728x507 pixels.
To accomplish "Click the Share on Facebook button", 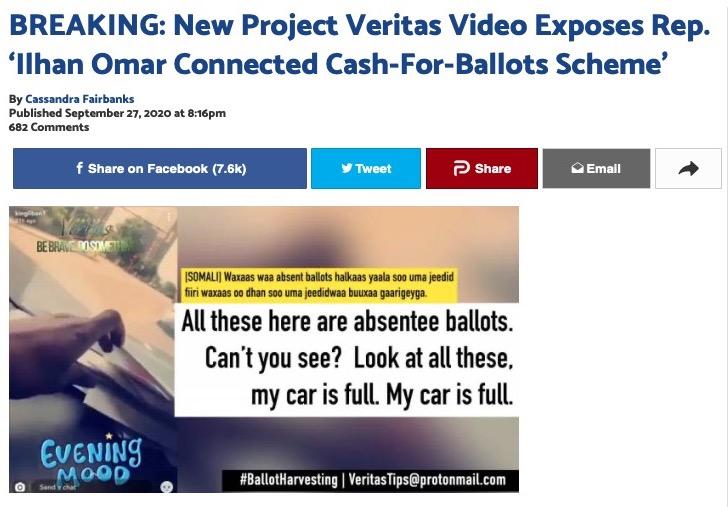I will (160, 169).
